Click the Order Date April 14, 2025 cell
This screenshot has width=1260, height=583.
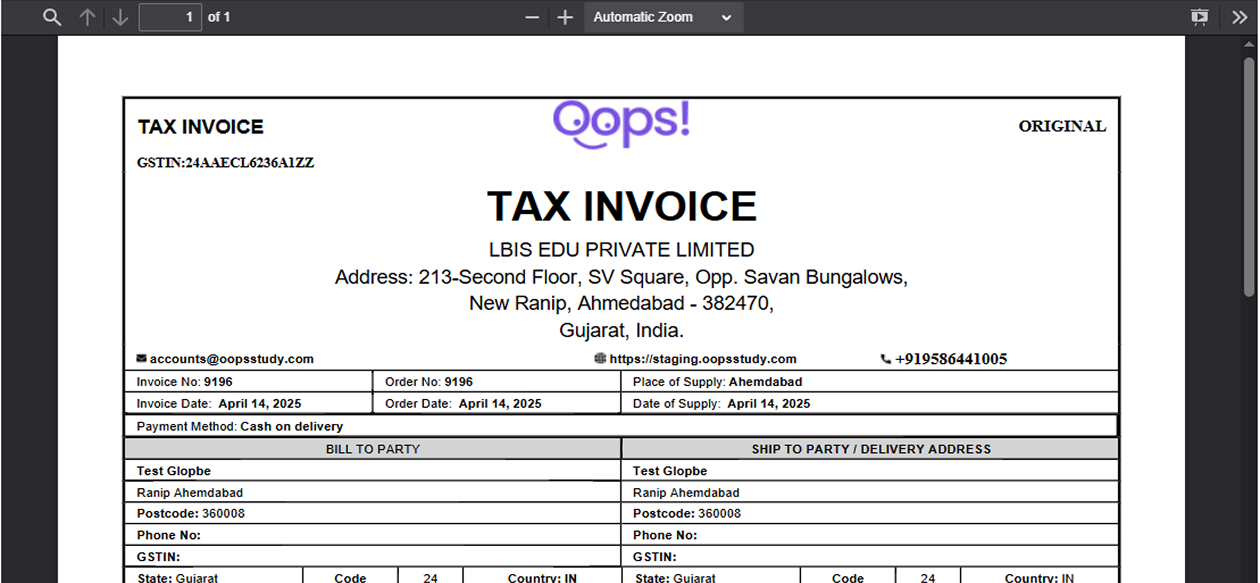click(496, 404)
